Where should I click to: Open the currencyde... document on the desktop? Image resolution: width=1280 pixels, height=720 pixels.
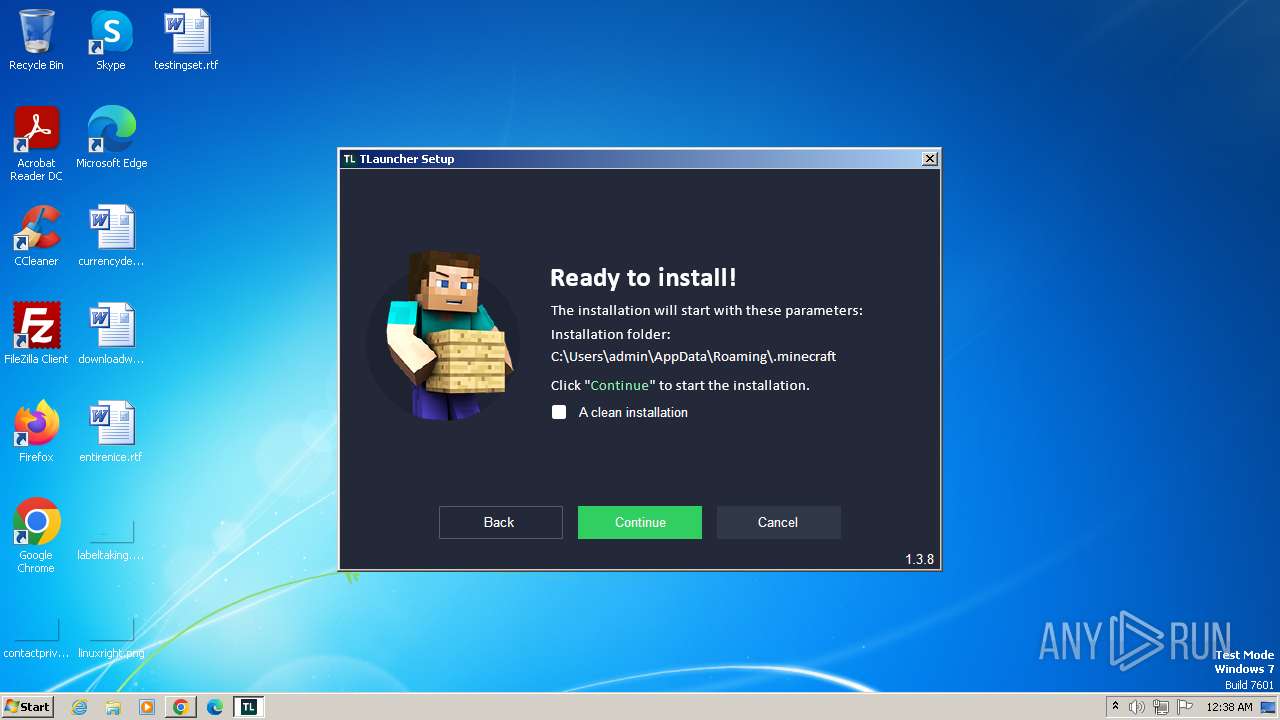click(111, 236)
